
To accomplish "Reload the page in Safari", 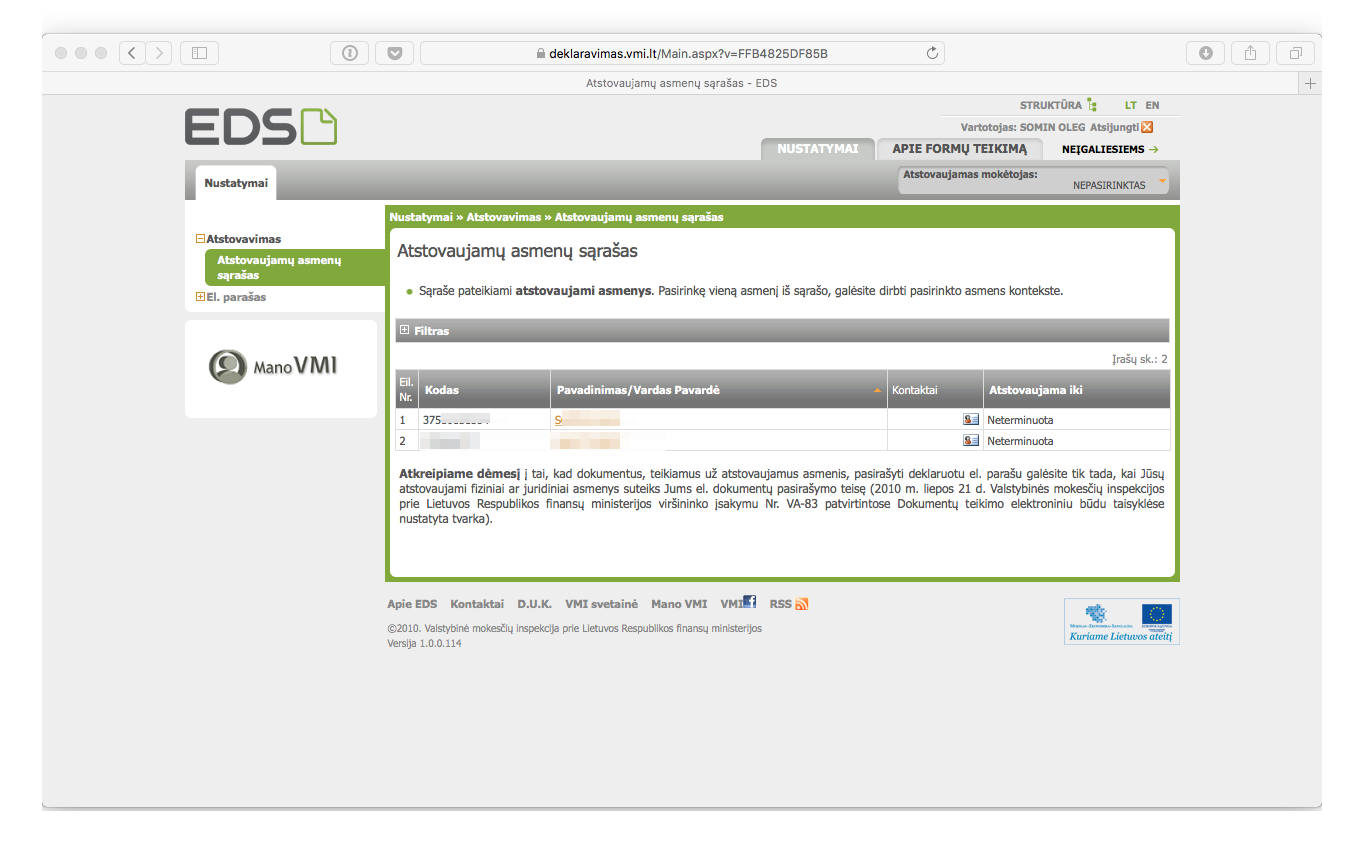I will 932,53.
